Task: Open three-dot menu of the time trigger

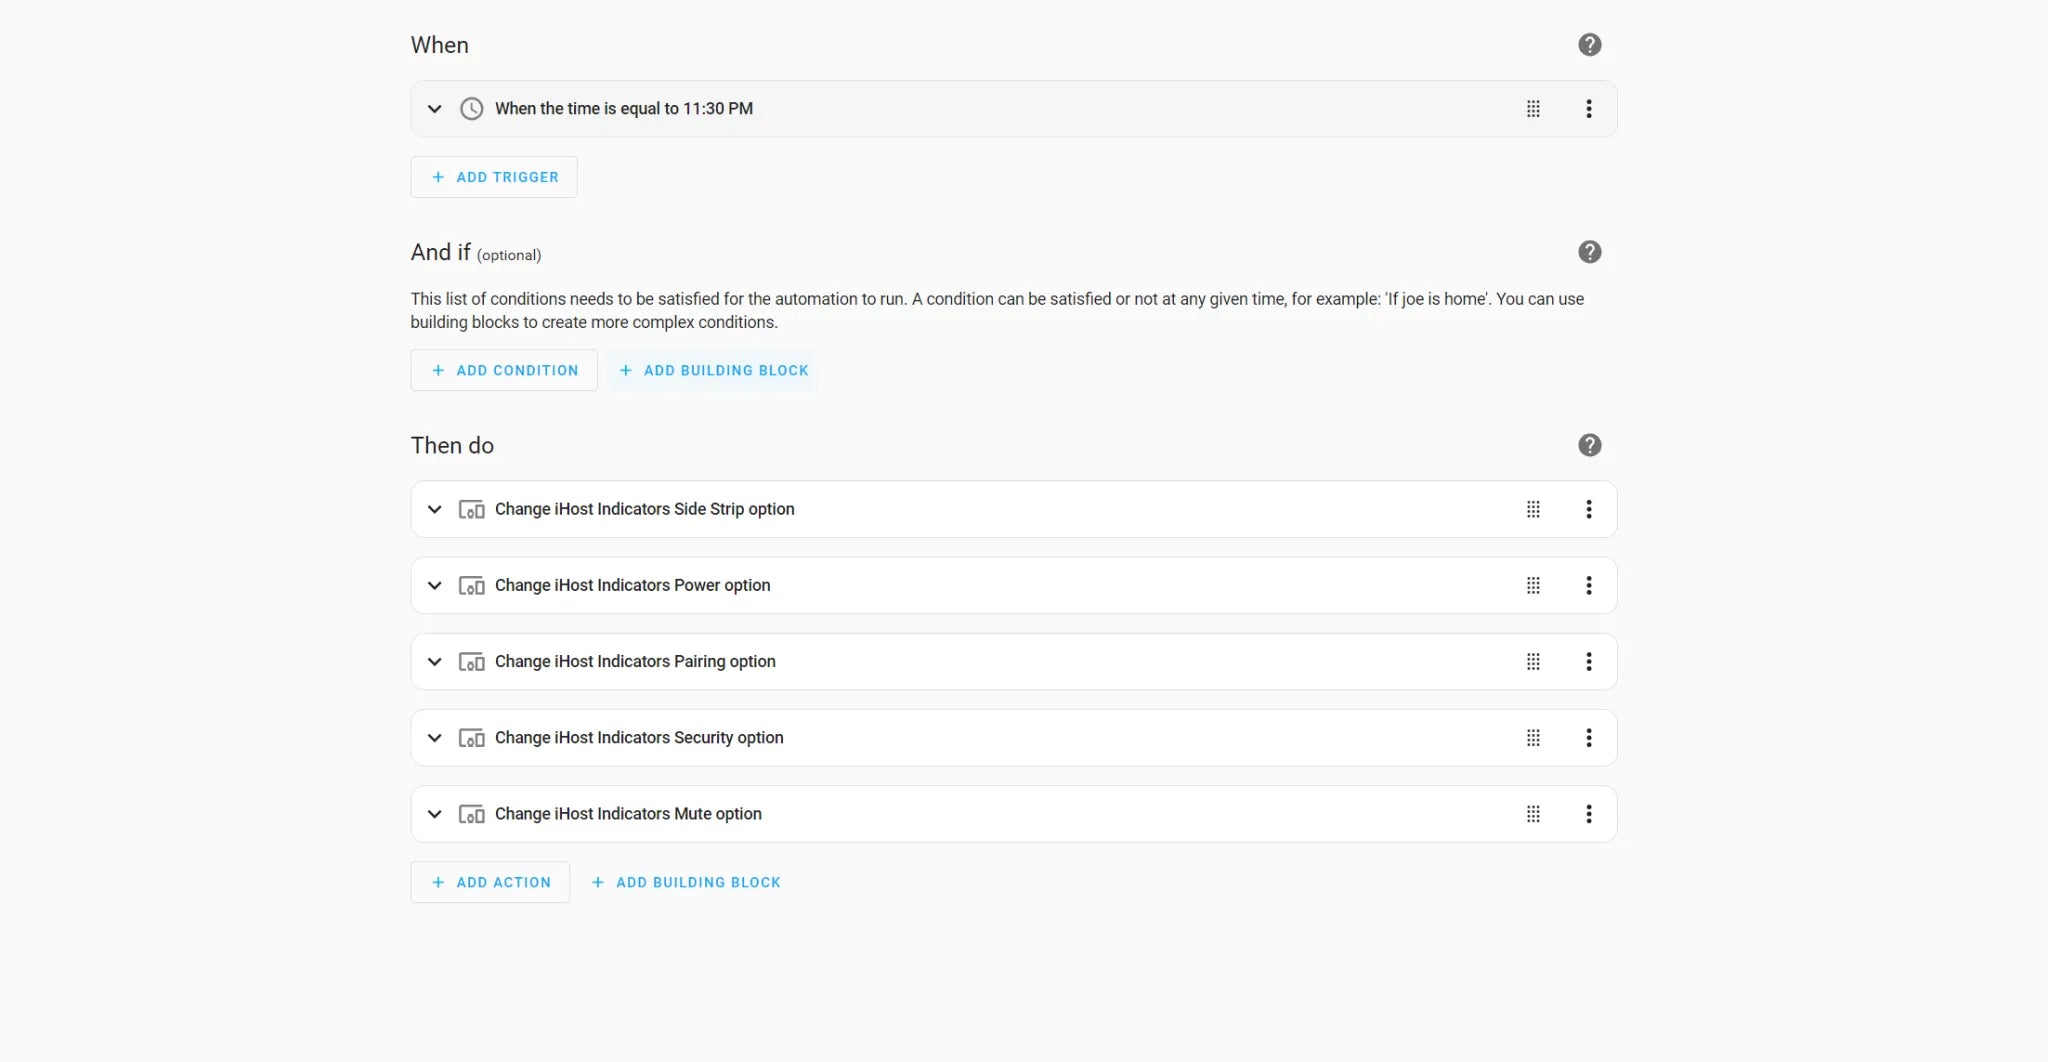Action: click(1588, 109)
